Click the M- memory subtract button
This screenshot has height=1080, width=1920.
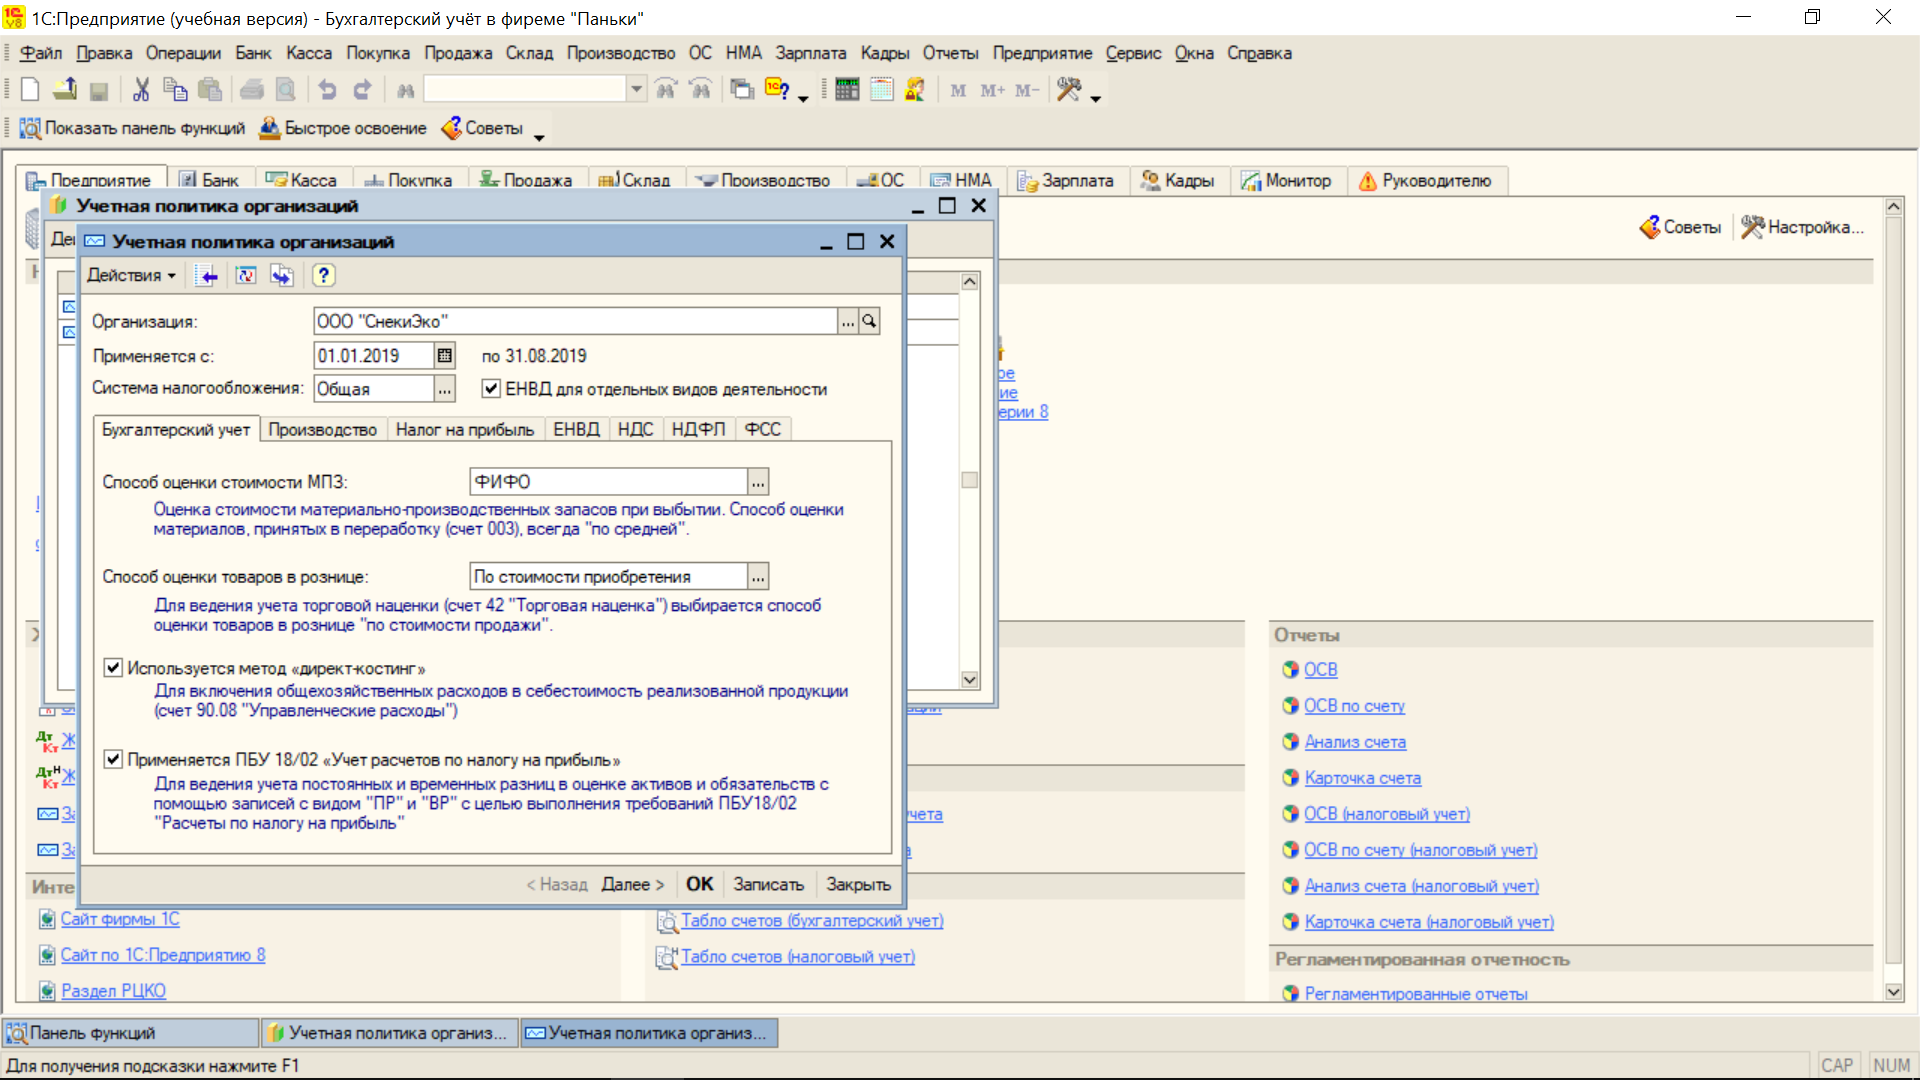click(x=1027, y=91)
